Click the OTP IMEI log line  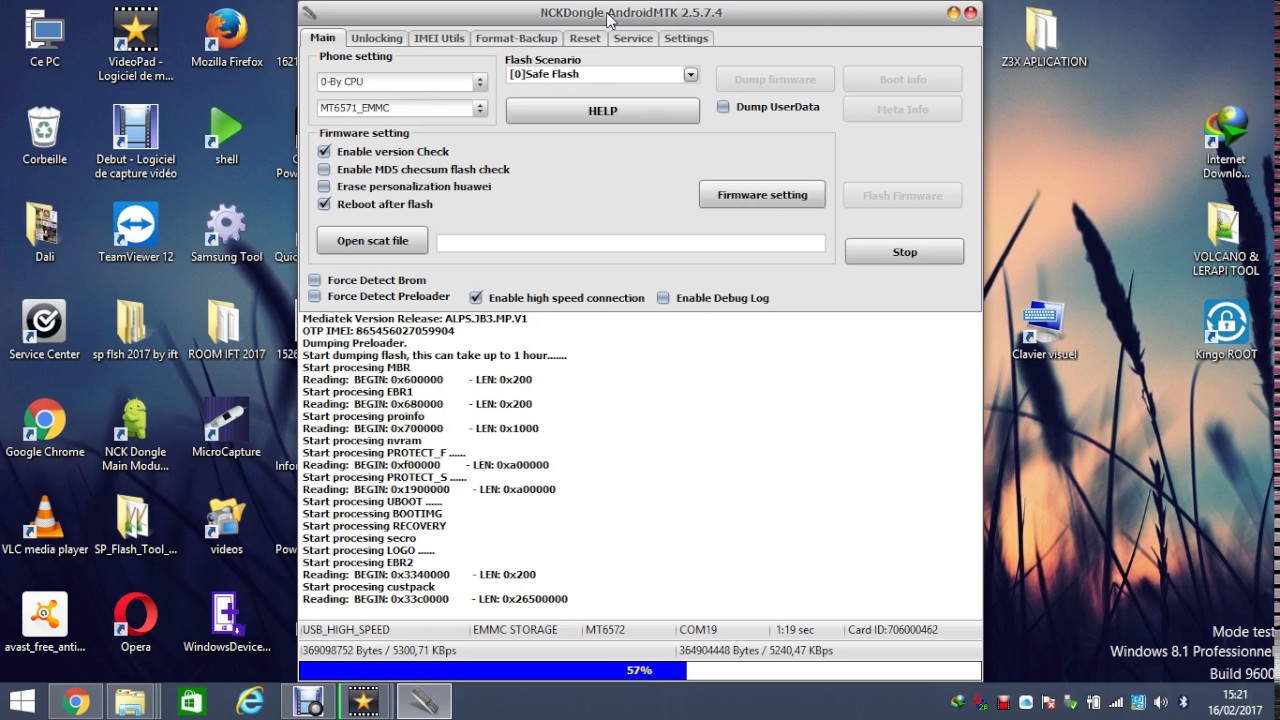[378, 331]
